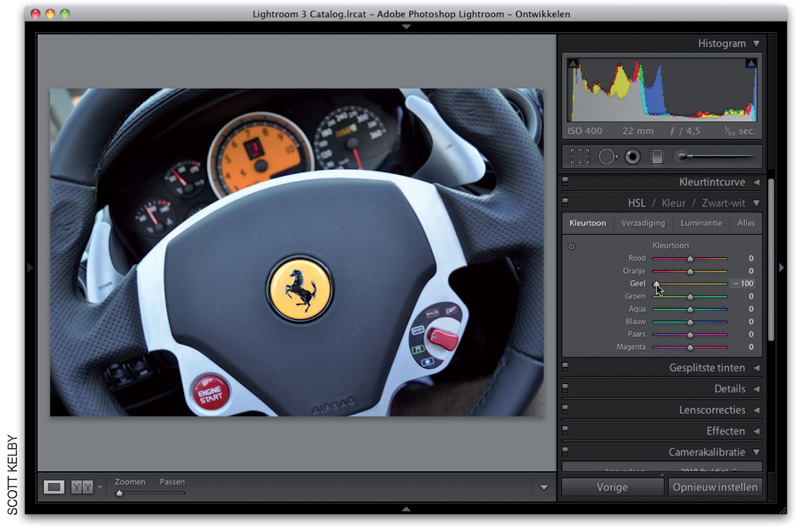Adjust the Groen hue slider

coord(690,296)
